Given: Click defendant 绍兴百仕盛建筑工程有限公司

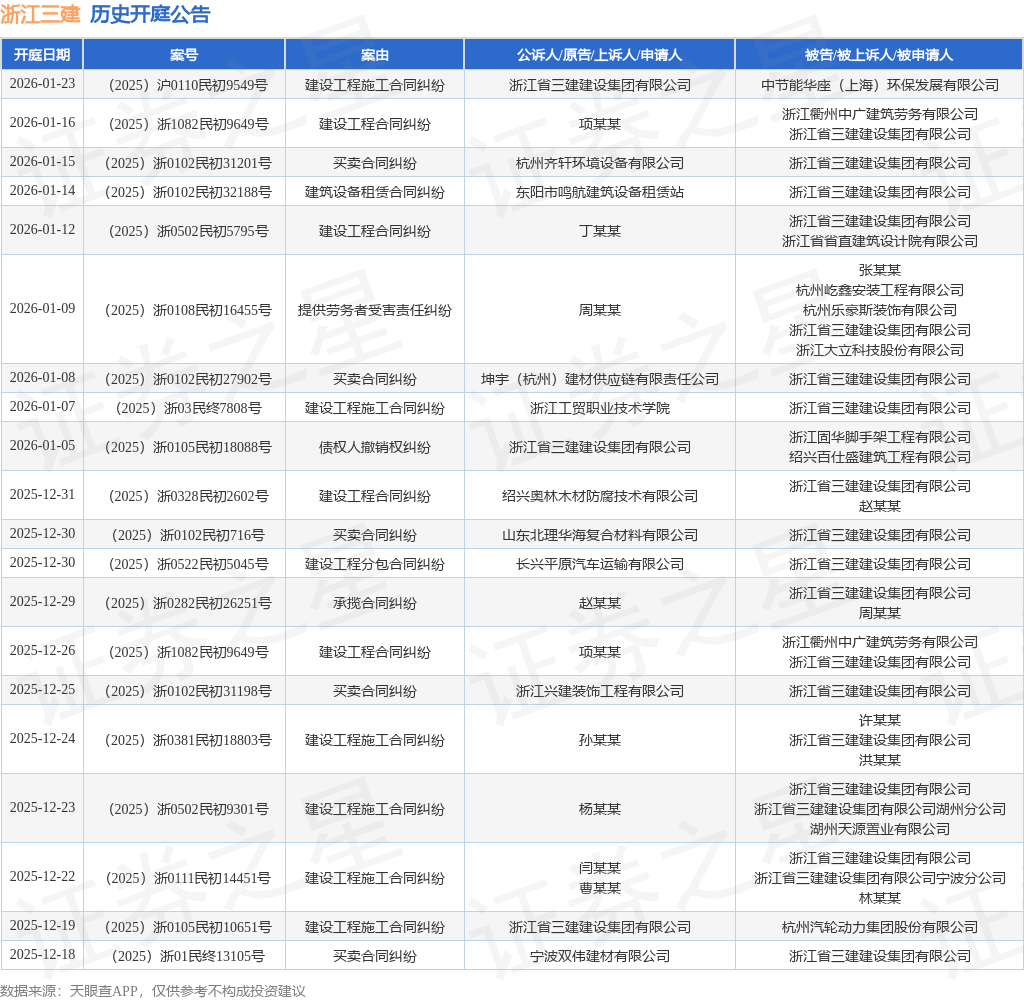Looking at the screenshot, I should point(880,457).
